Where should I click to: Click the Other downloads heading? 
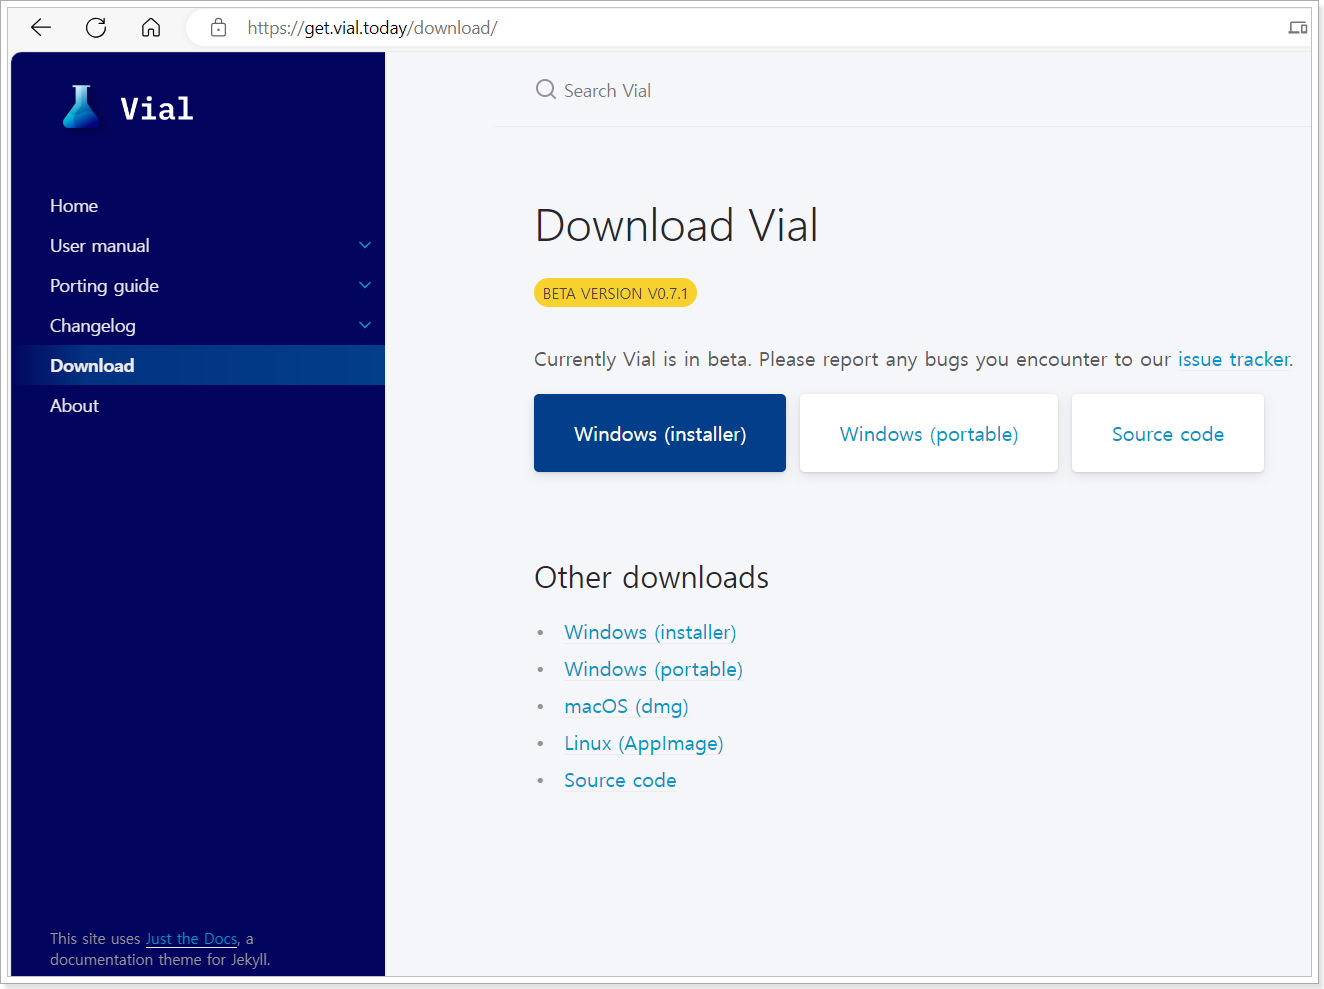[652, 577]
